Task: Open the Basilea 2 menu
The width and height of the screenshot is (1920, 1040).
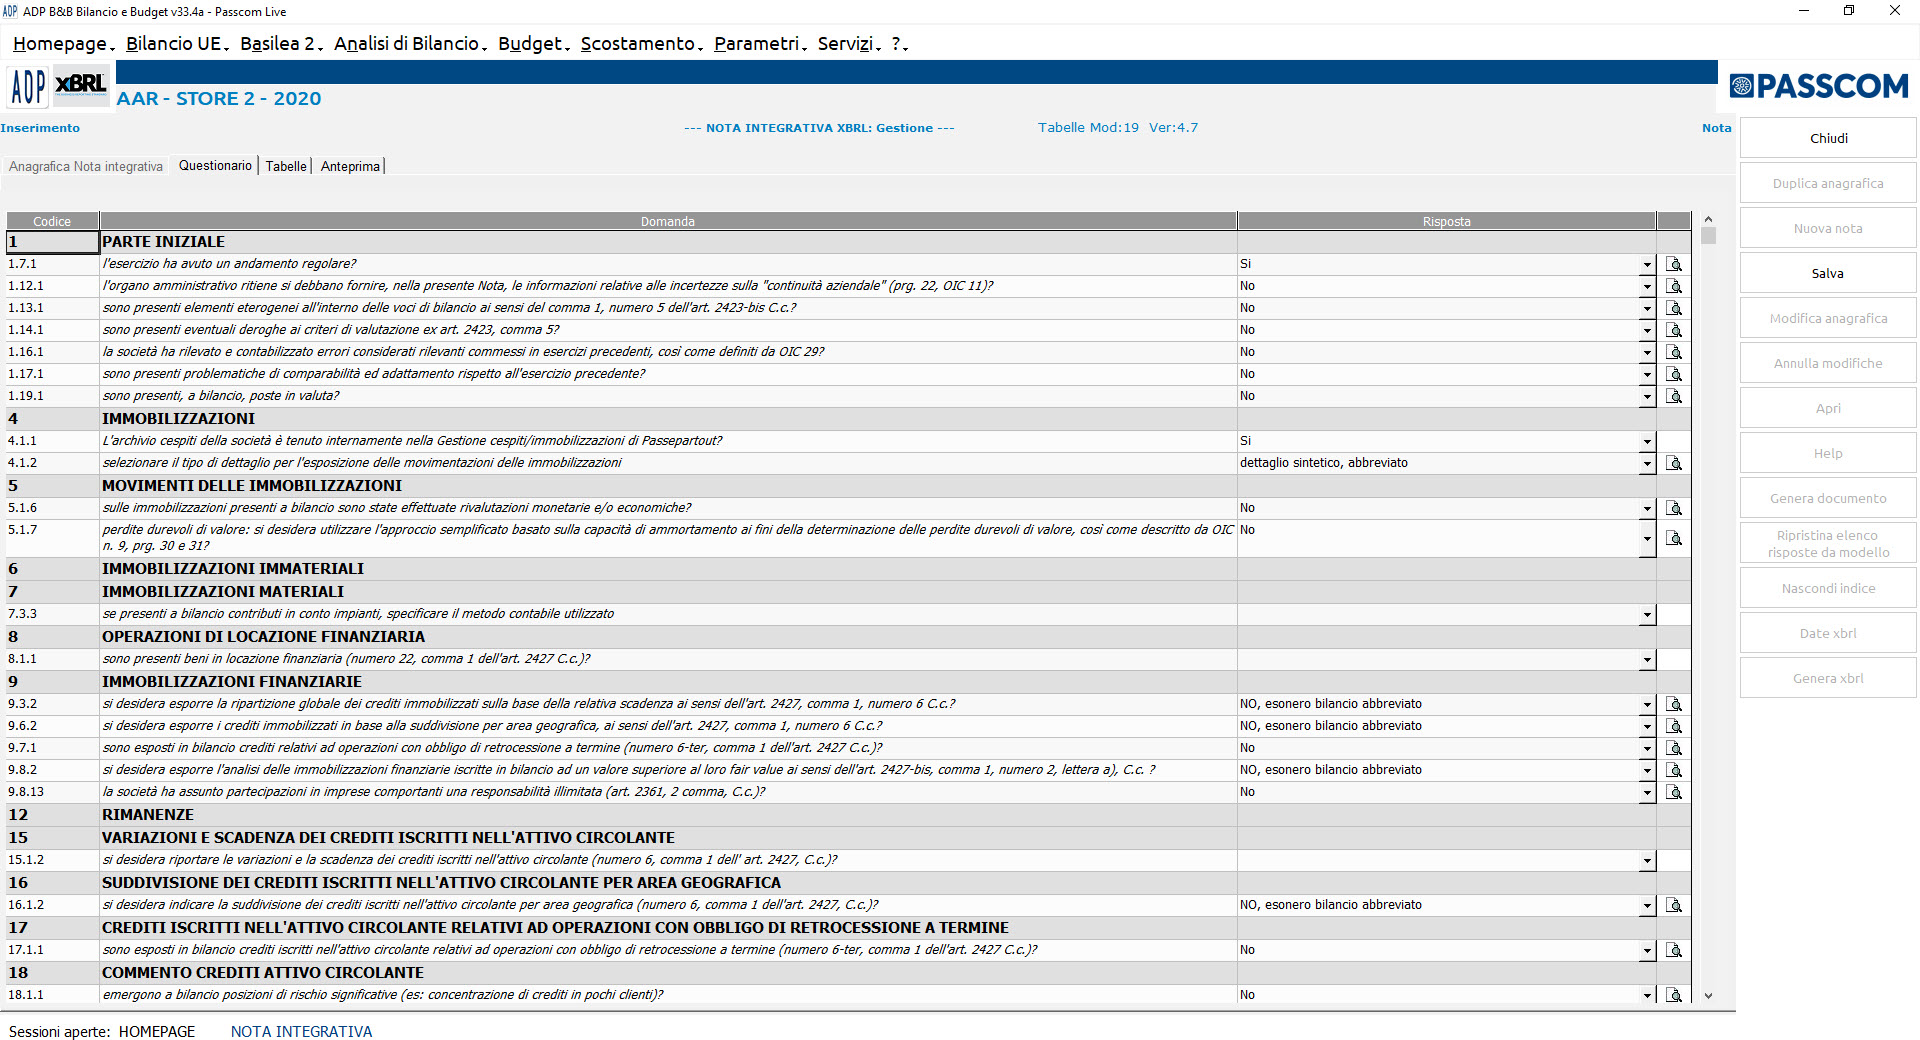Action: (281, 44)
